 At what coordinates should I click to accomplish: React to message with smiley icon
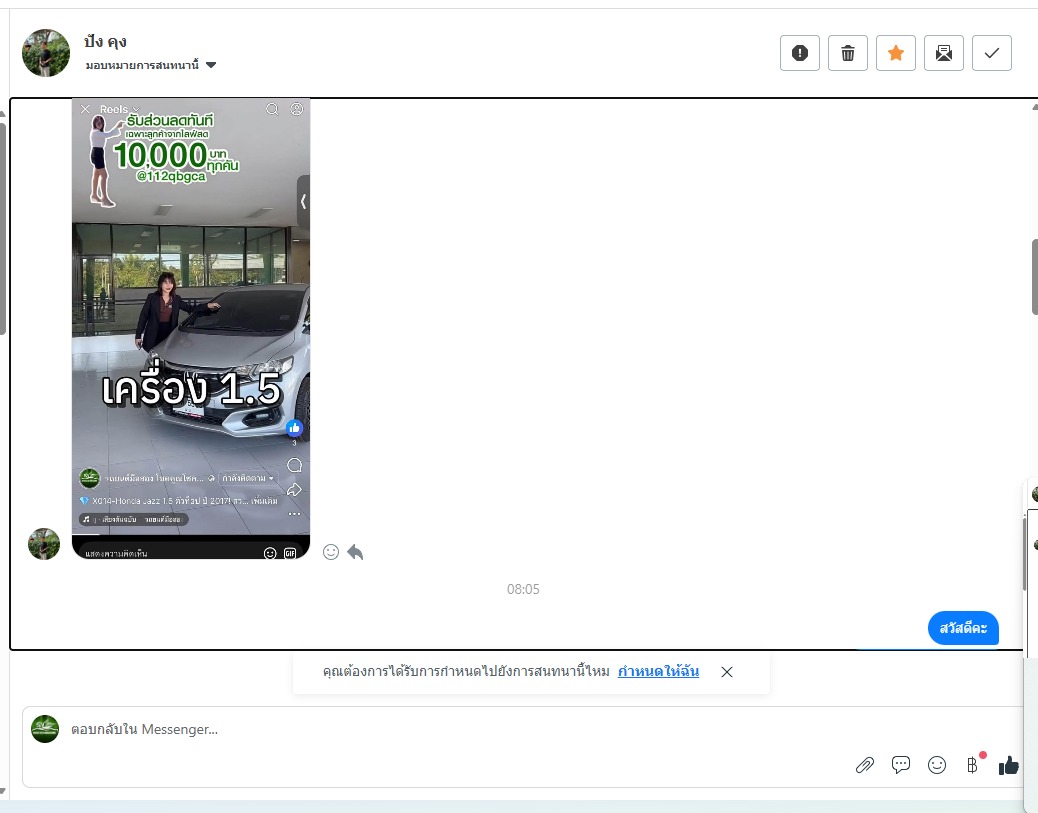tap(331, 552)
